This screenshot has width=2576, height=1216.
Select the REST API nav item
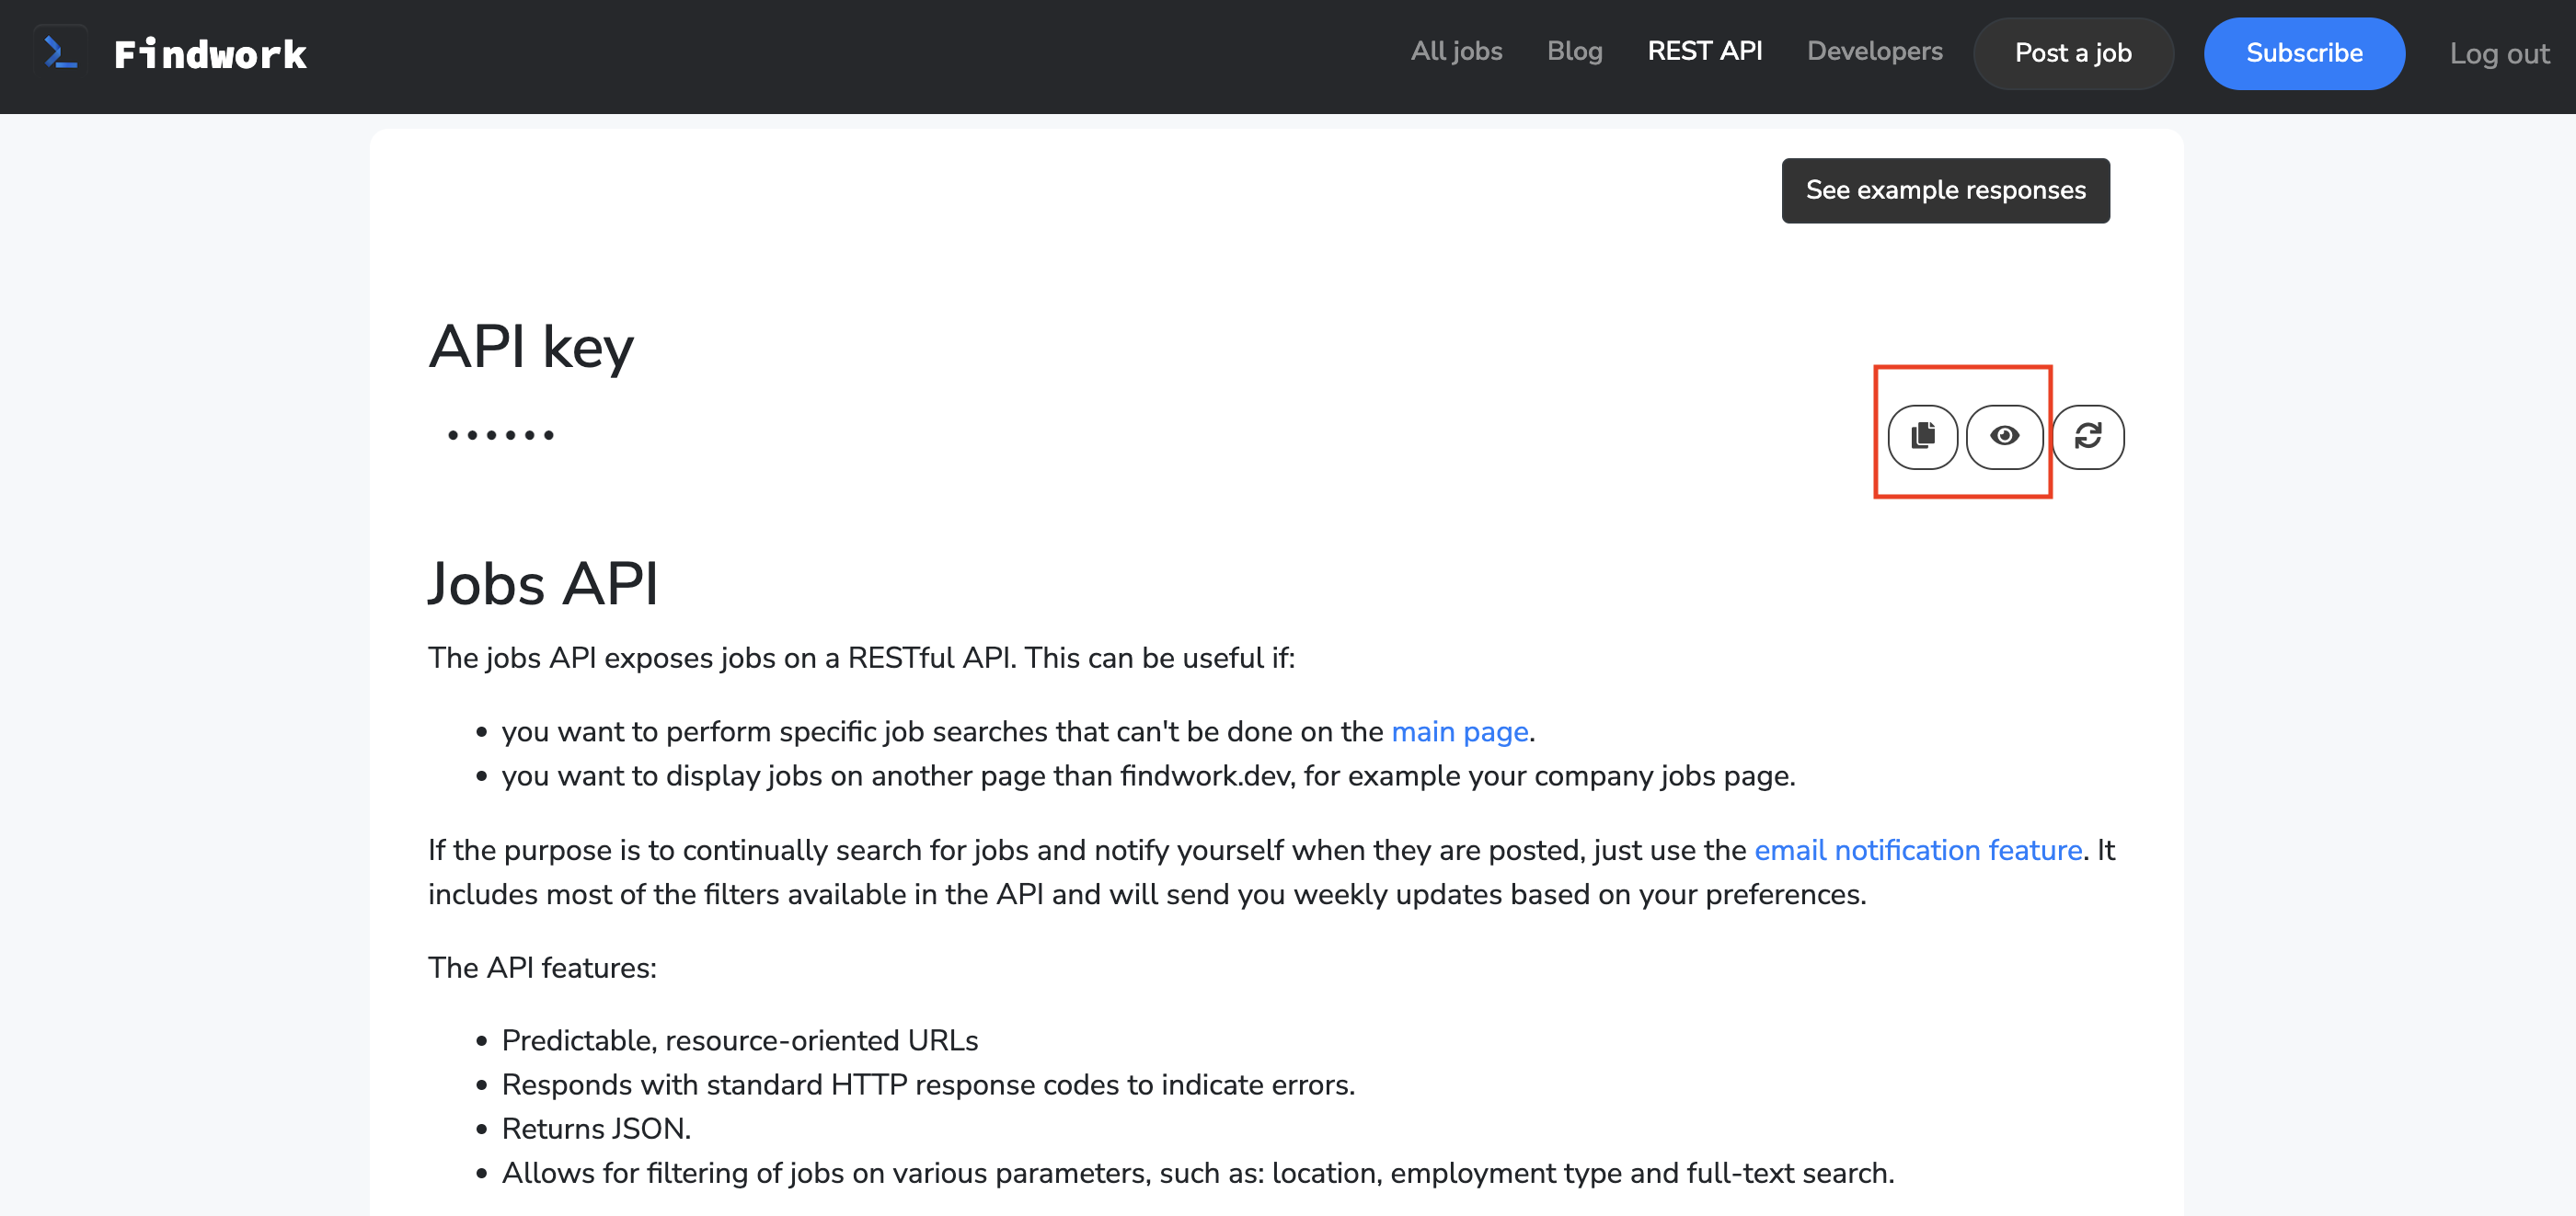pyautogui.click(x=1704, y=51)
